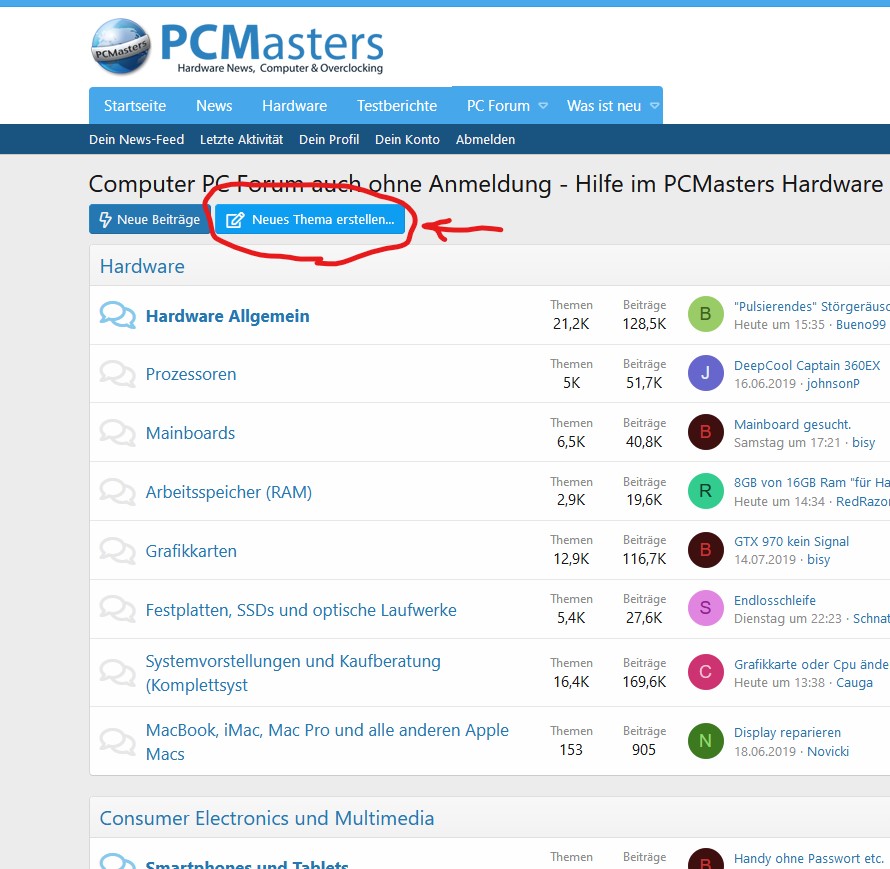Click the Prozessoren forum bubble icon

point(117,374)
